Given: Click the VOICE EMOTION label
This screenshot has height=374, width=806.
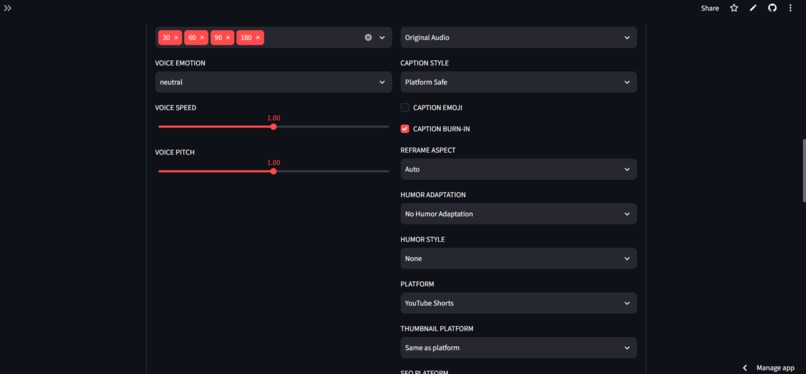Looking at the screenshot, I should [x=180, y=63].
